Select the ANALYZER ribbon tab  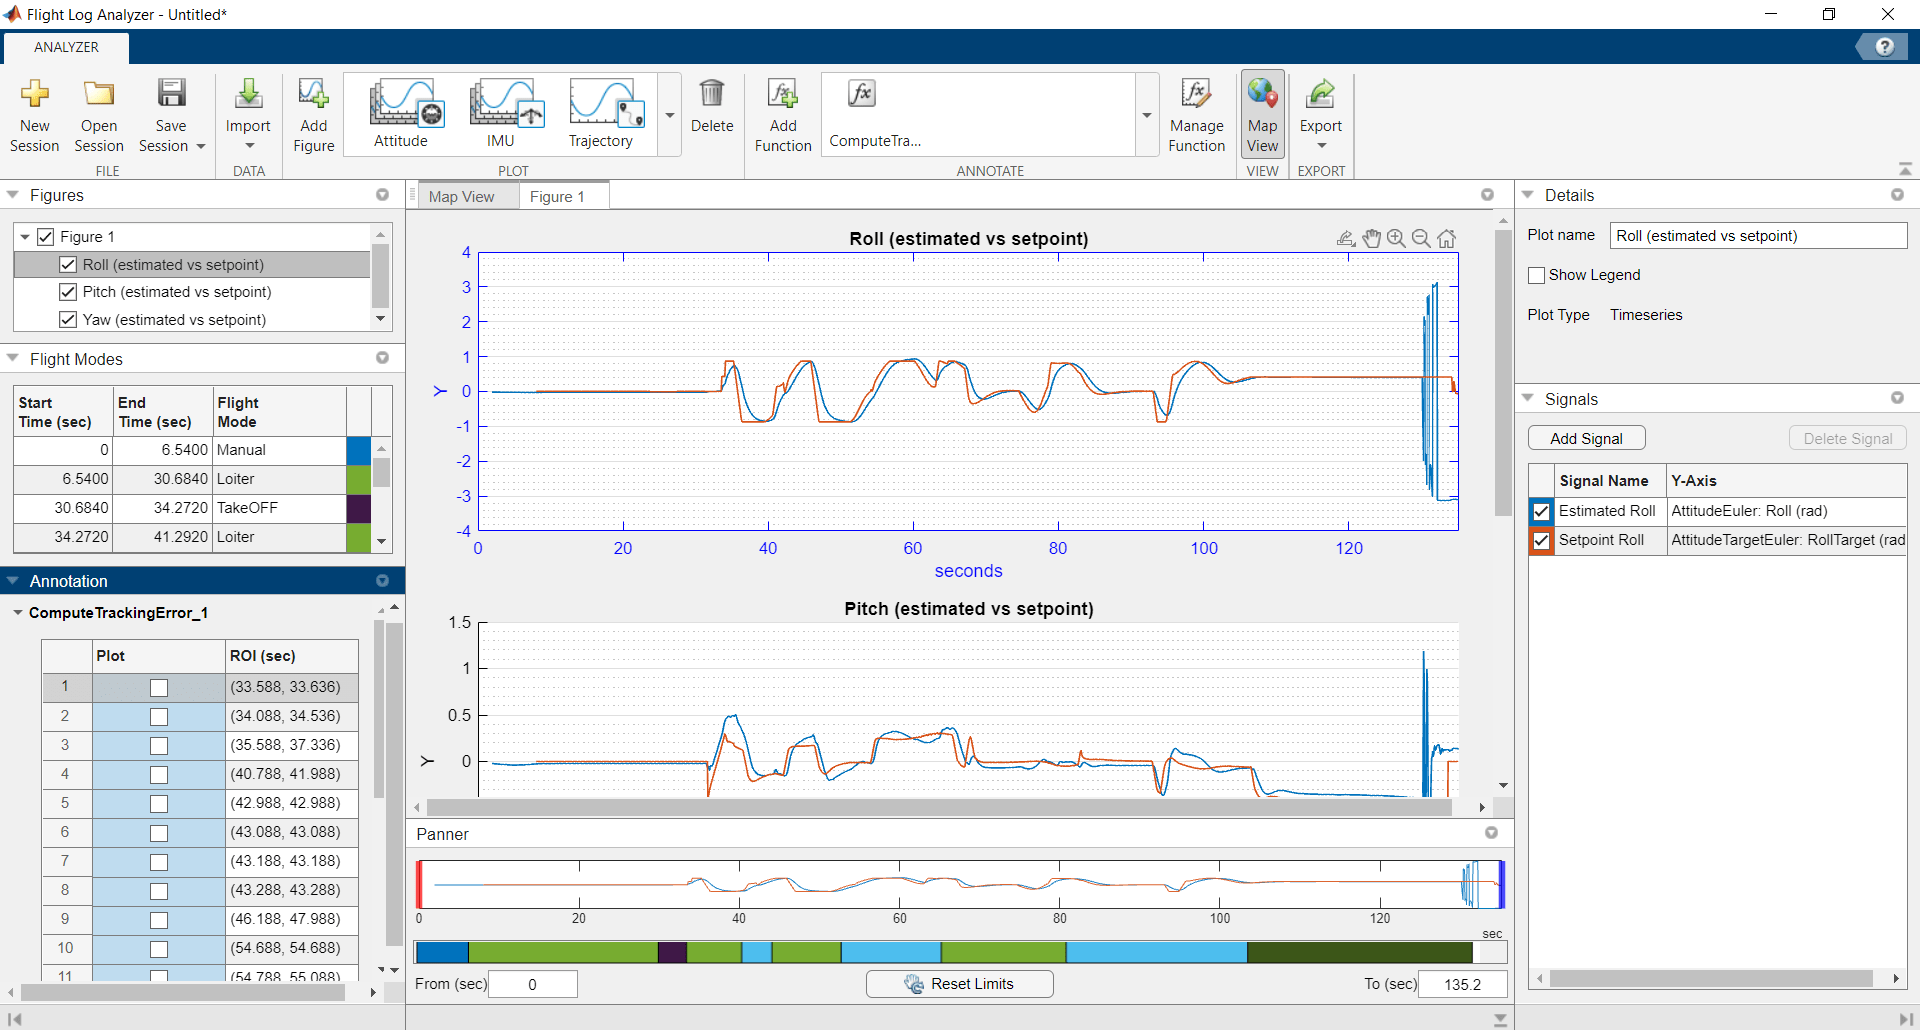tap(66, 47)
